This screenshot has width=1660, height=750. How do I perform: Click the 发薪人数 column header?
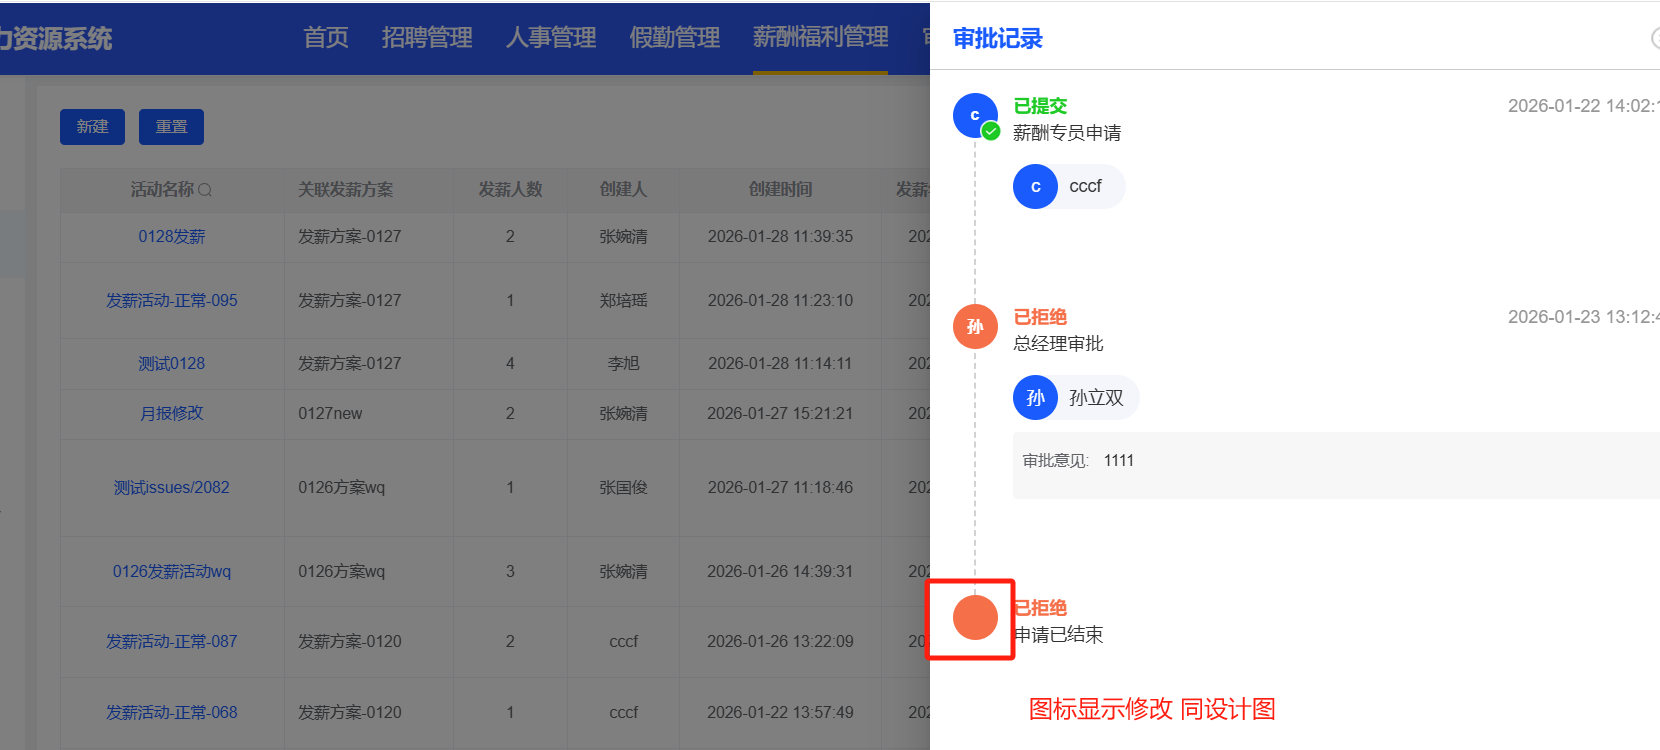click(x=510, y=190)
